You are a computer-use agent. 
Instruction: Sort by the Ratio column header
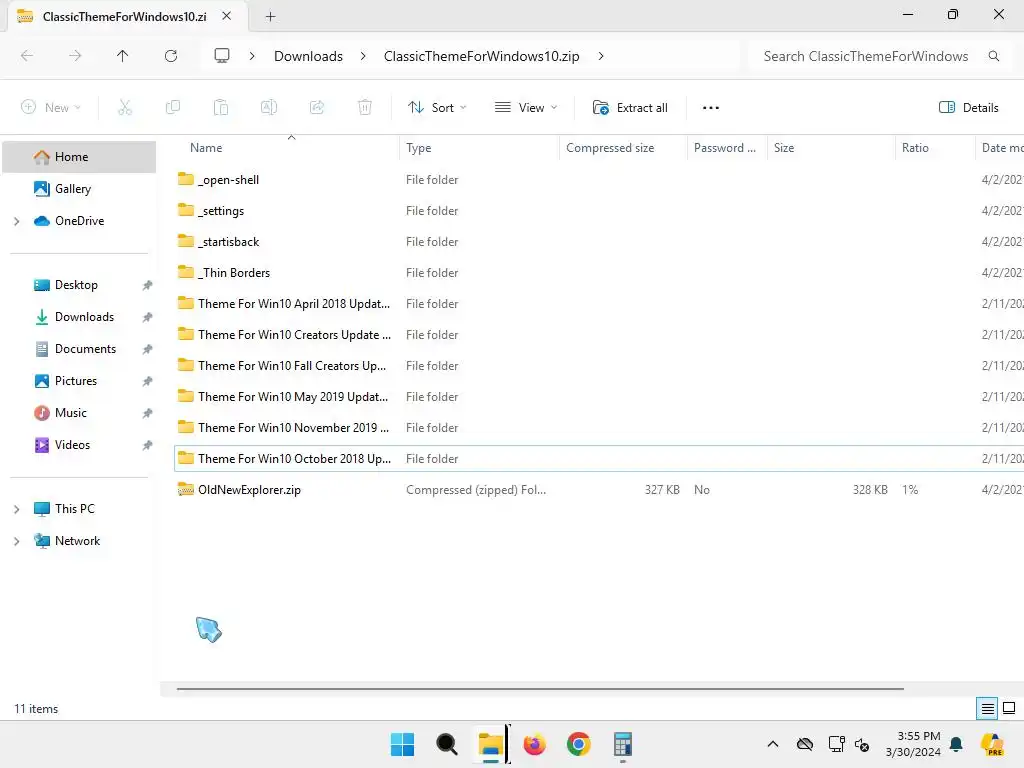[935, 148]
